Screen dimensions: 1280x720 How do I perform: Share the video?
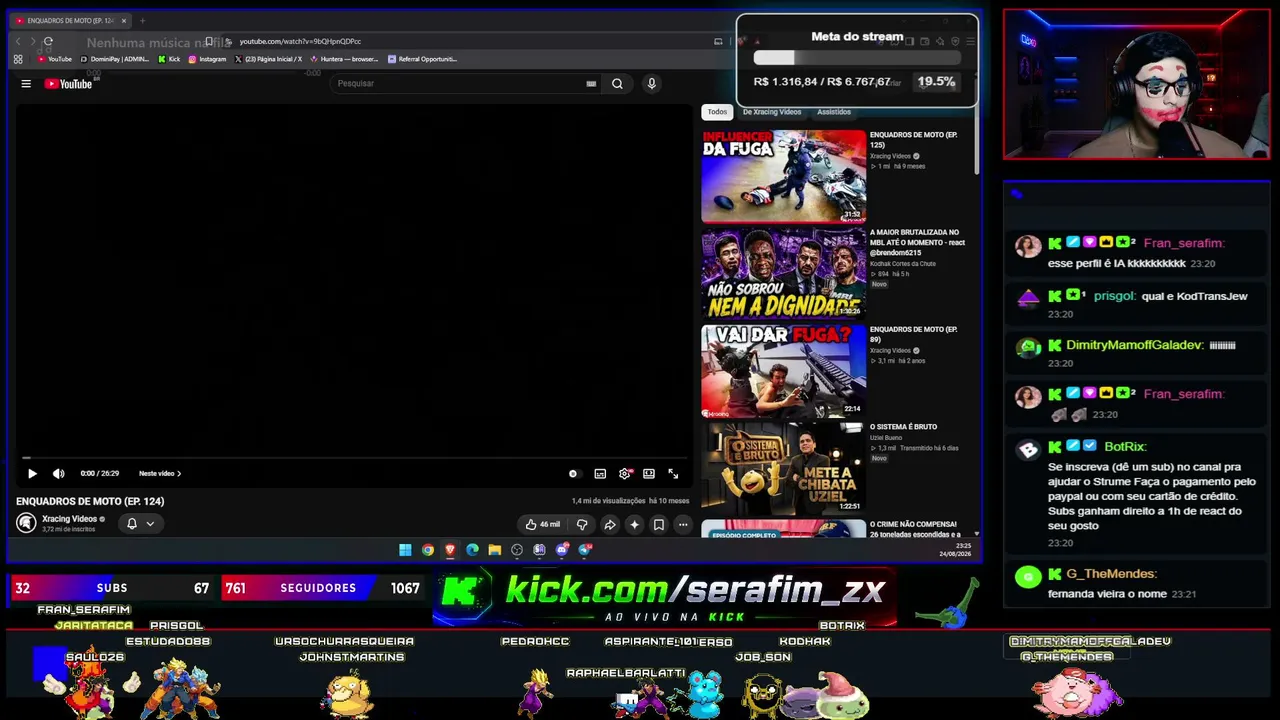pyautogui.click(x=610, y=524)
